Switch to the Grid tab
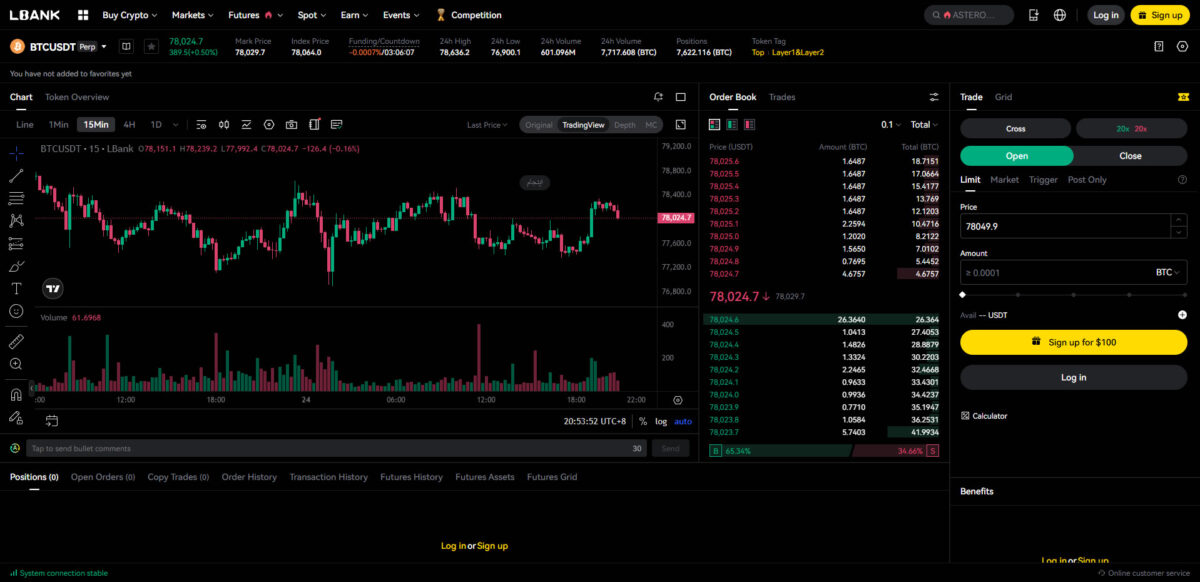This screenshot has height=582, width=1200. tap(1003, 97)
